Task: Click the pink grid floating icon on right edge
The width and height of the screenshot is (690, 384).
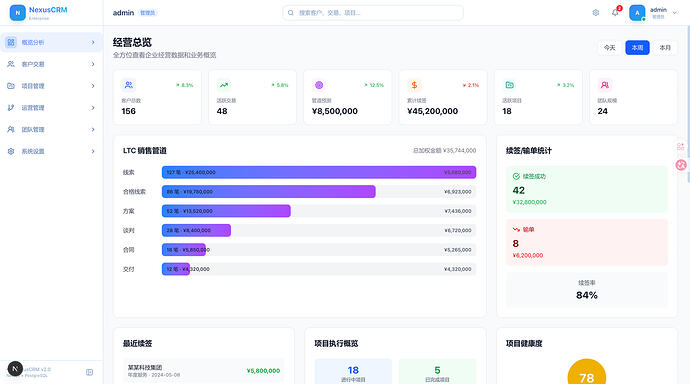Action: click(x=681, y=146)
